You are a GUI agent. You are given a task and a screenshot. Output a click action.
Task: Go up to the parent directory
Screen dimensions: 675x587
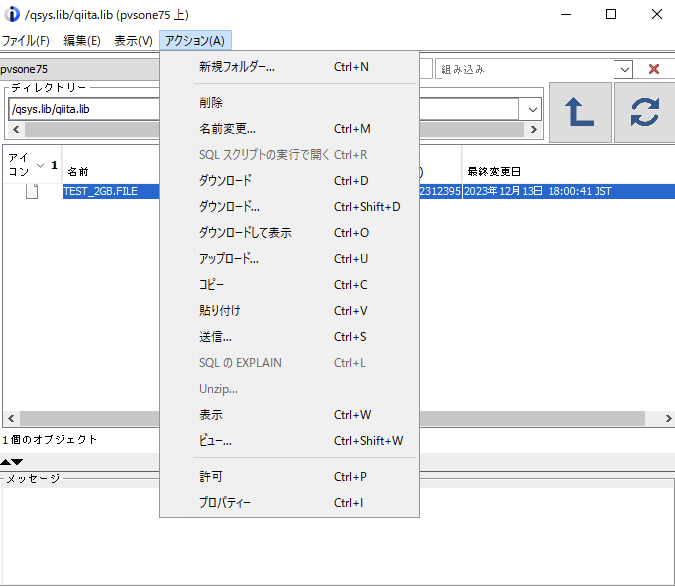tap(580, 112)
